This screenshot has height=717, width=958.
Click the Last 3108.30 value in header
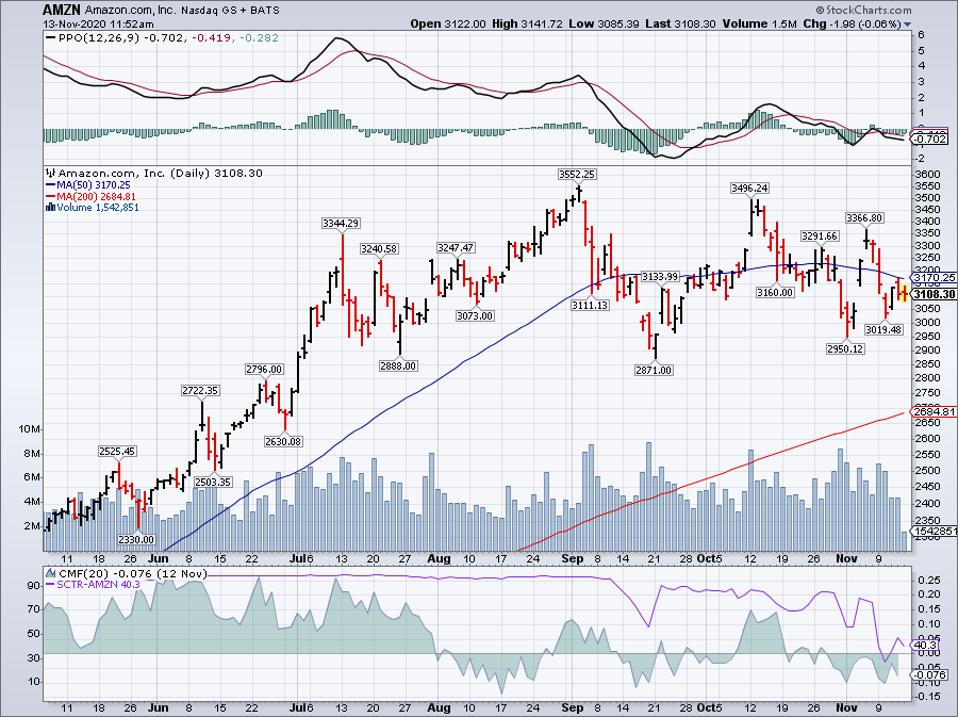[680, 24]
